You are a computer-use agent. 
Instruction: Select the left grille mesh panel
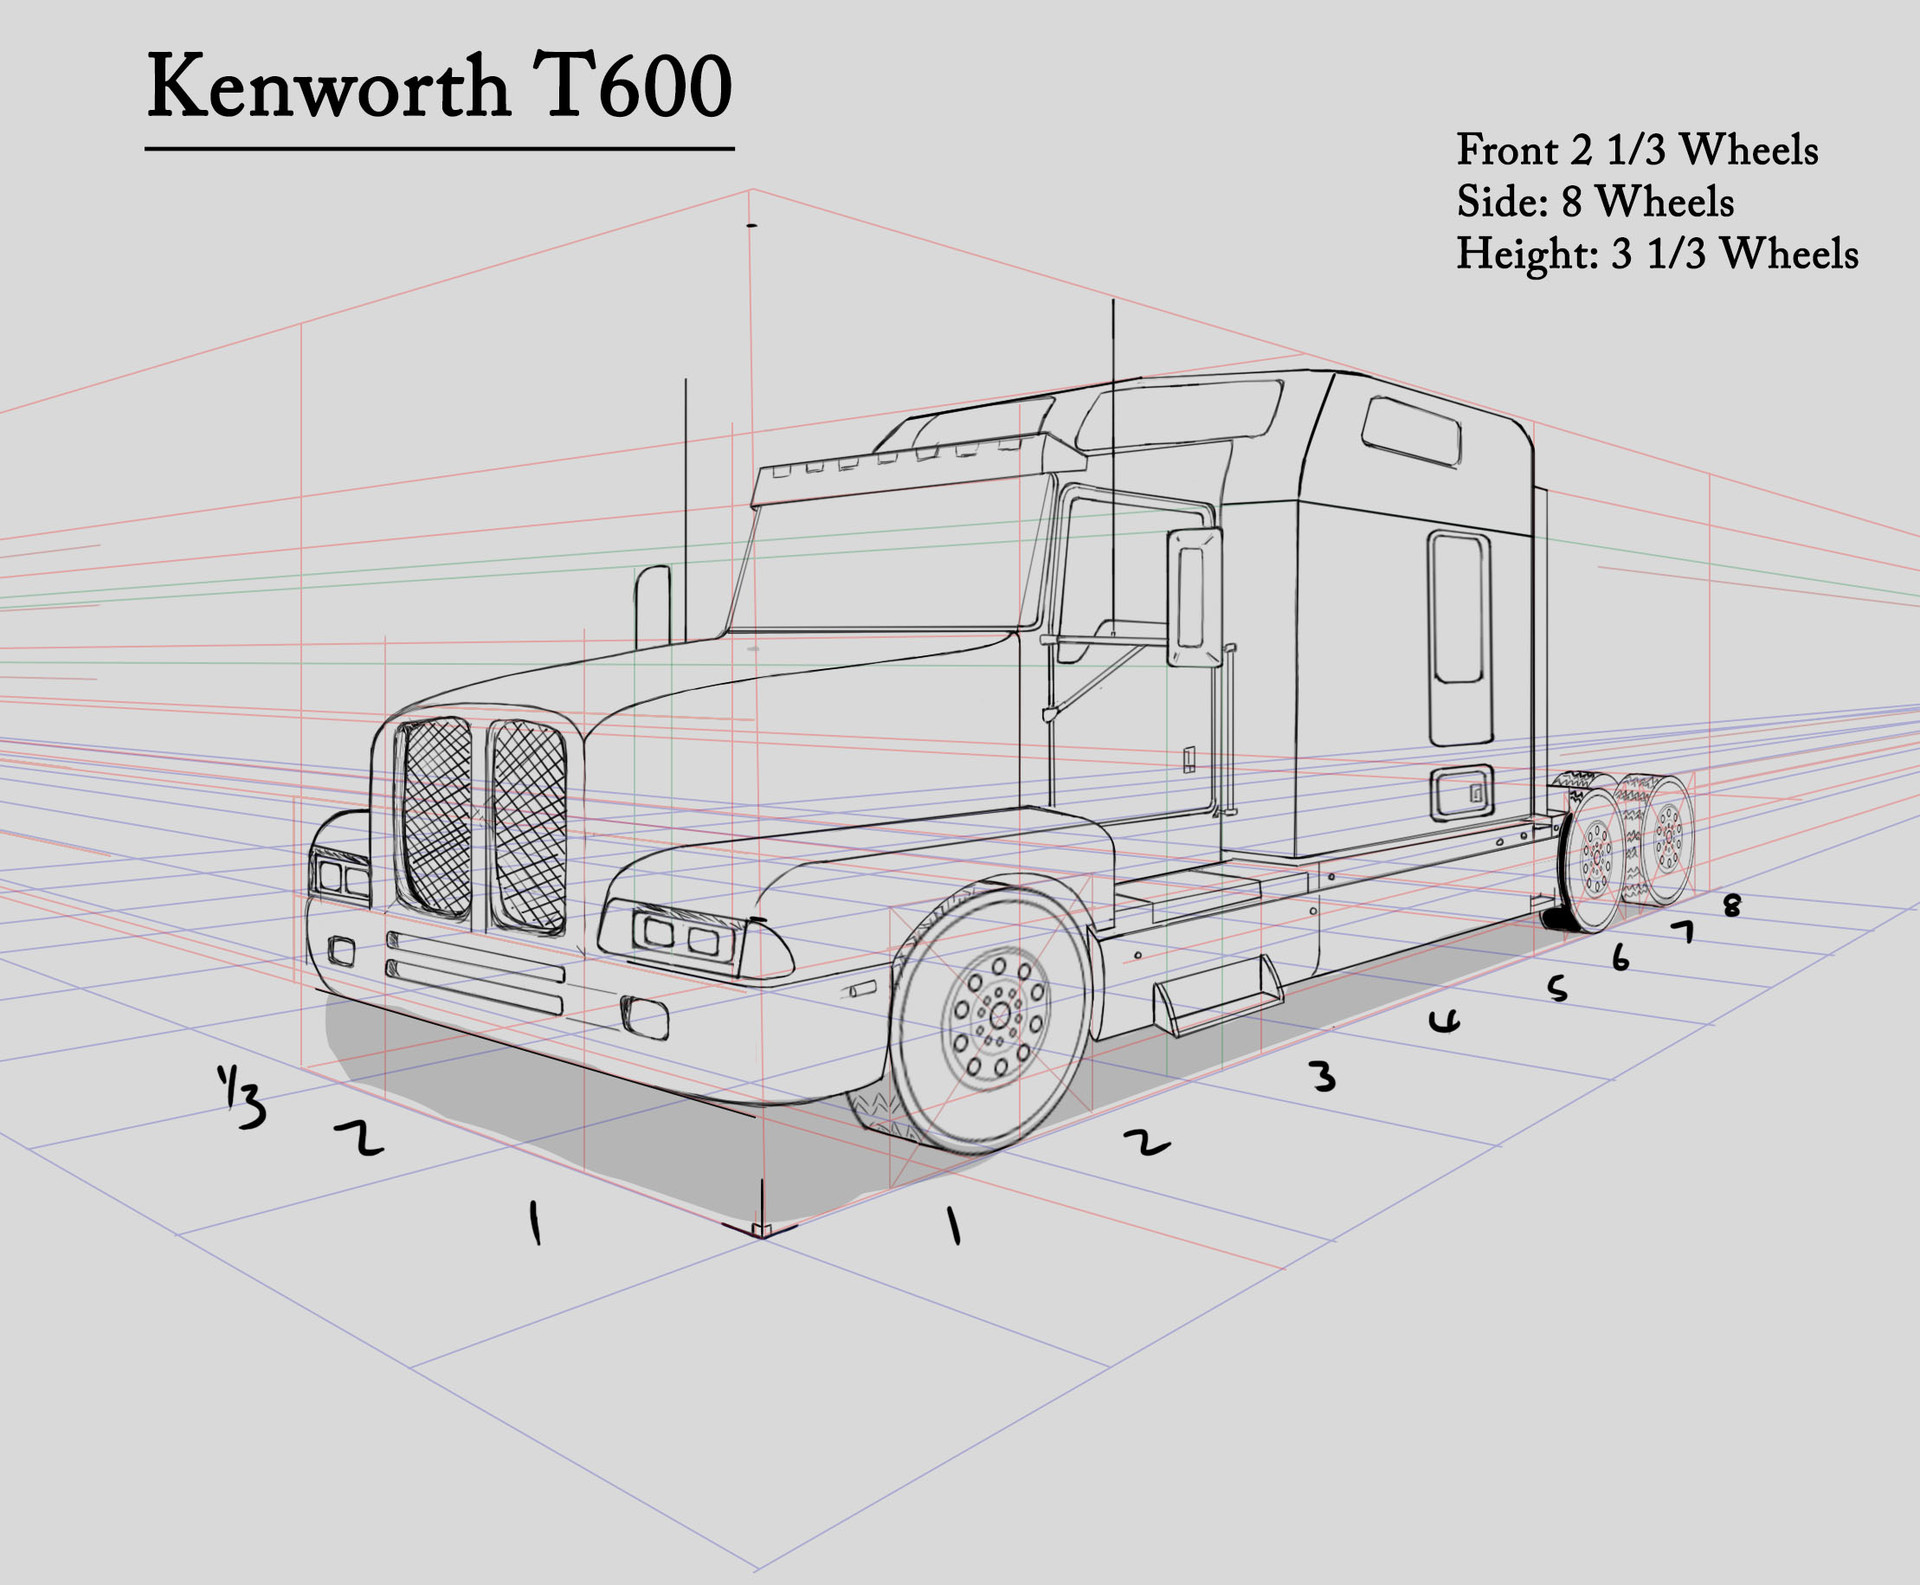440,815
